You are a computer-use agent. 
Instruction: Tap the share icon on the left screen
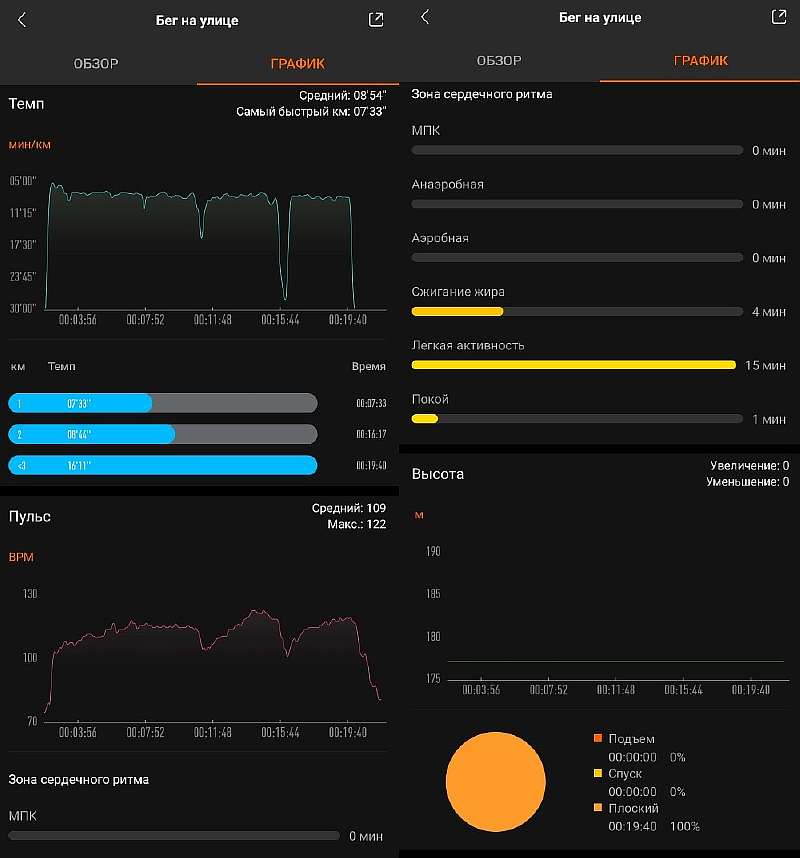click(375, 20)
